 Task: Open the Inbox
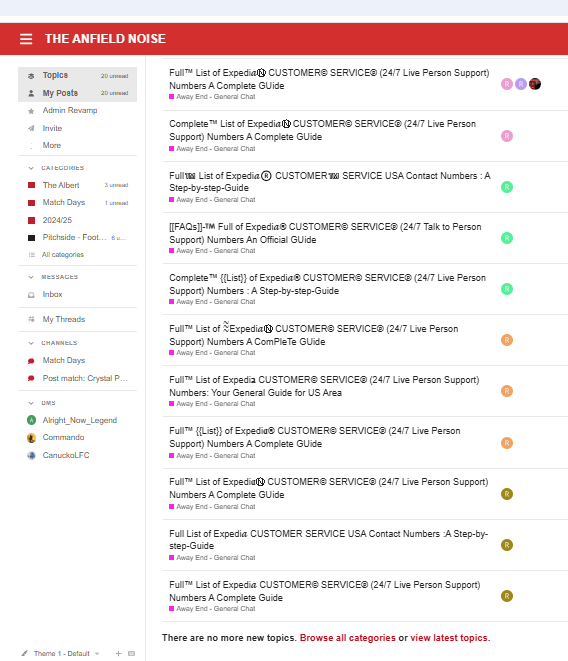52,294
